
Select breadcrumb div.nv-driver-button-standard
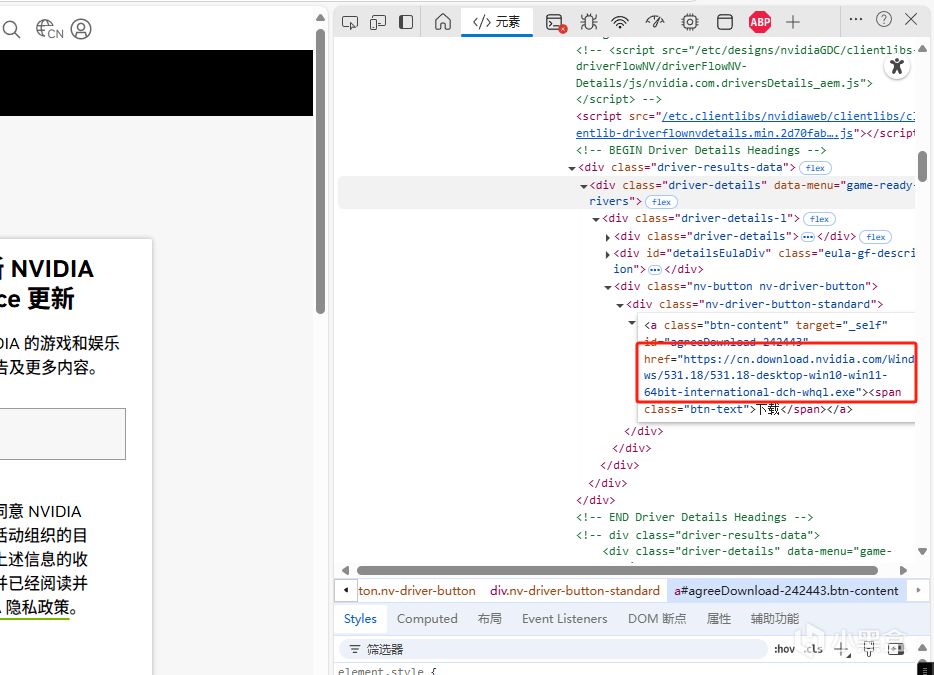coord(575,591)
